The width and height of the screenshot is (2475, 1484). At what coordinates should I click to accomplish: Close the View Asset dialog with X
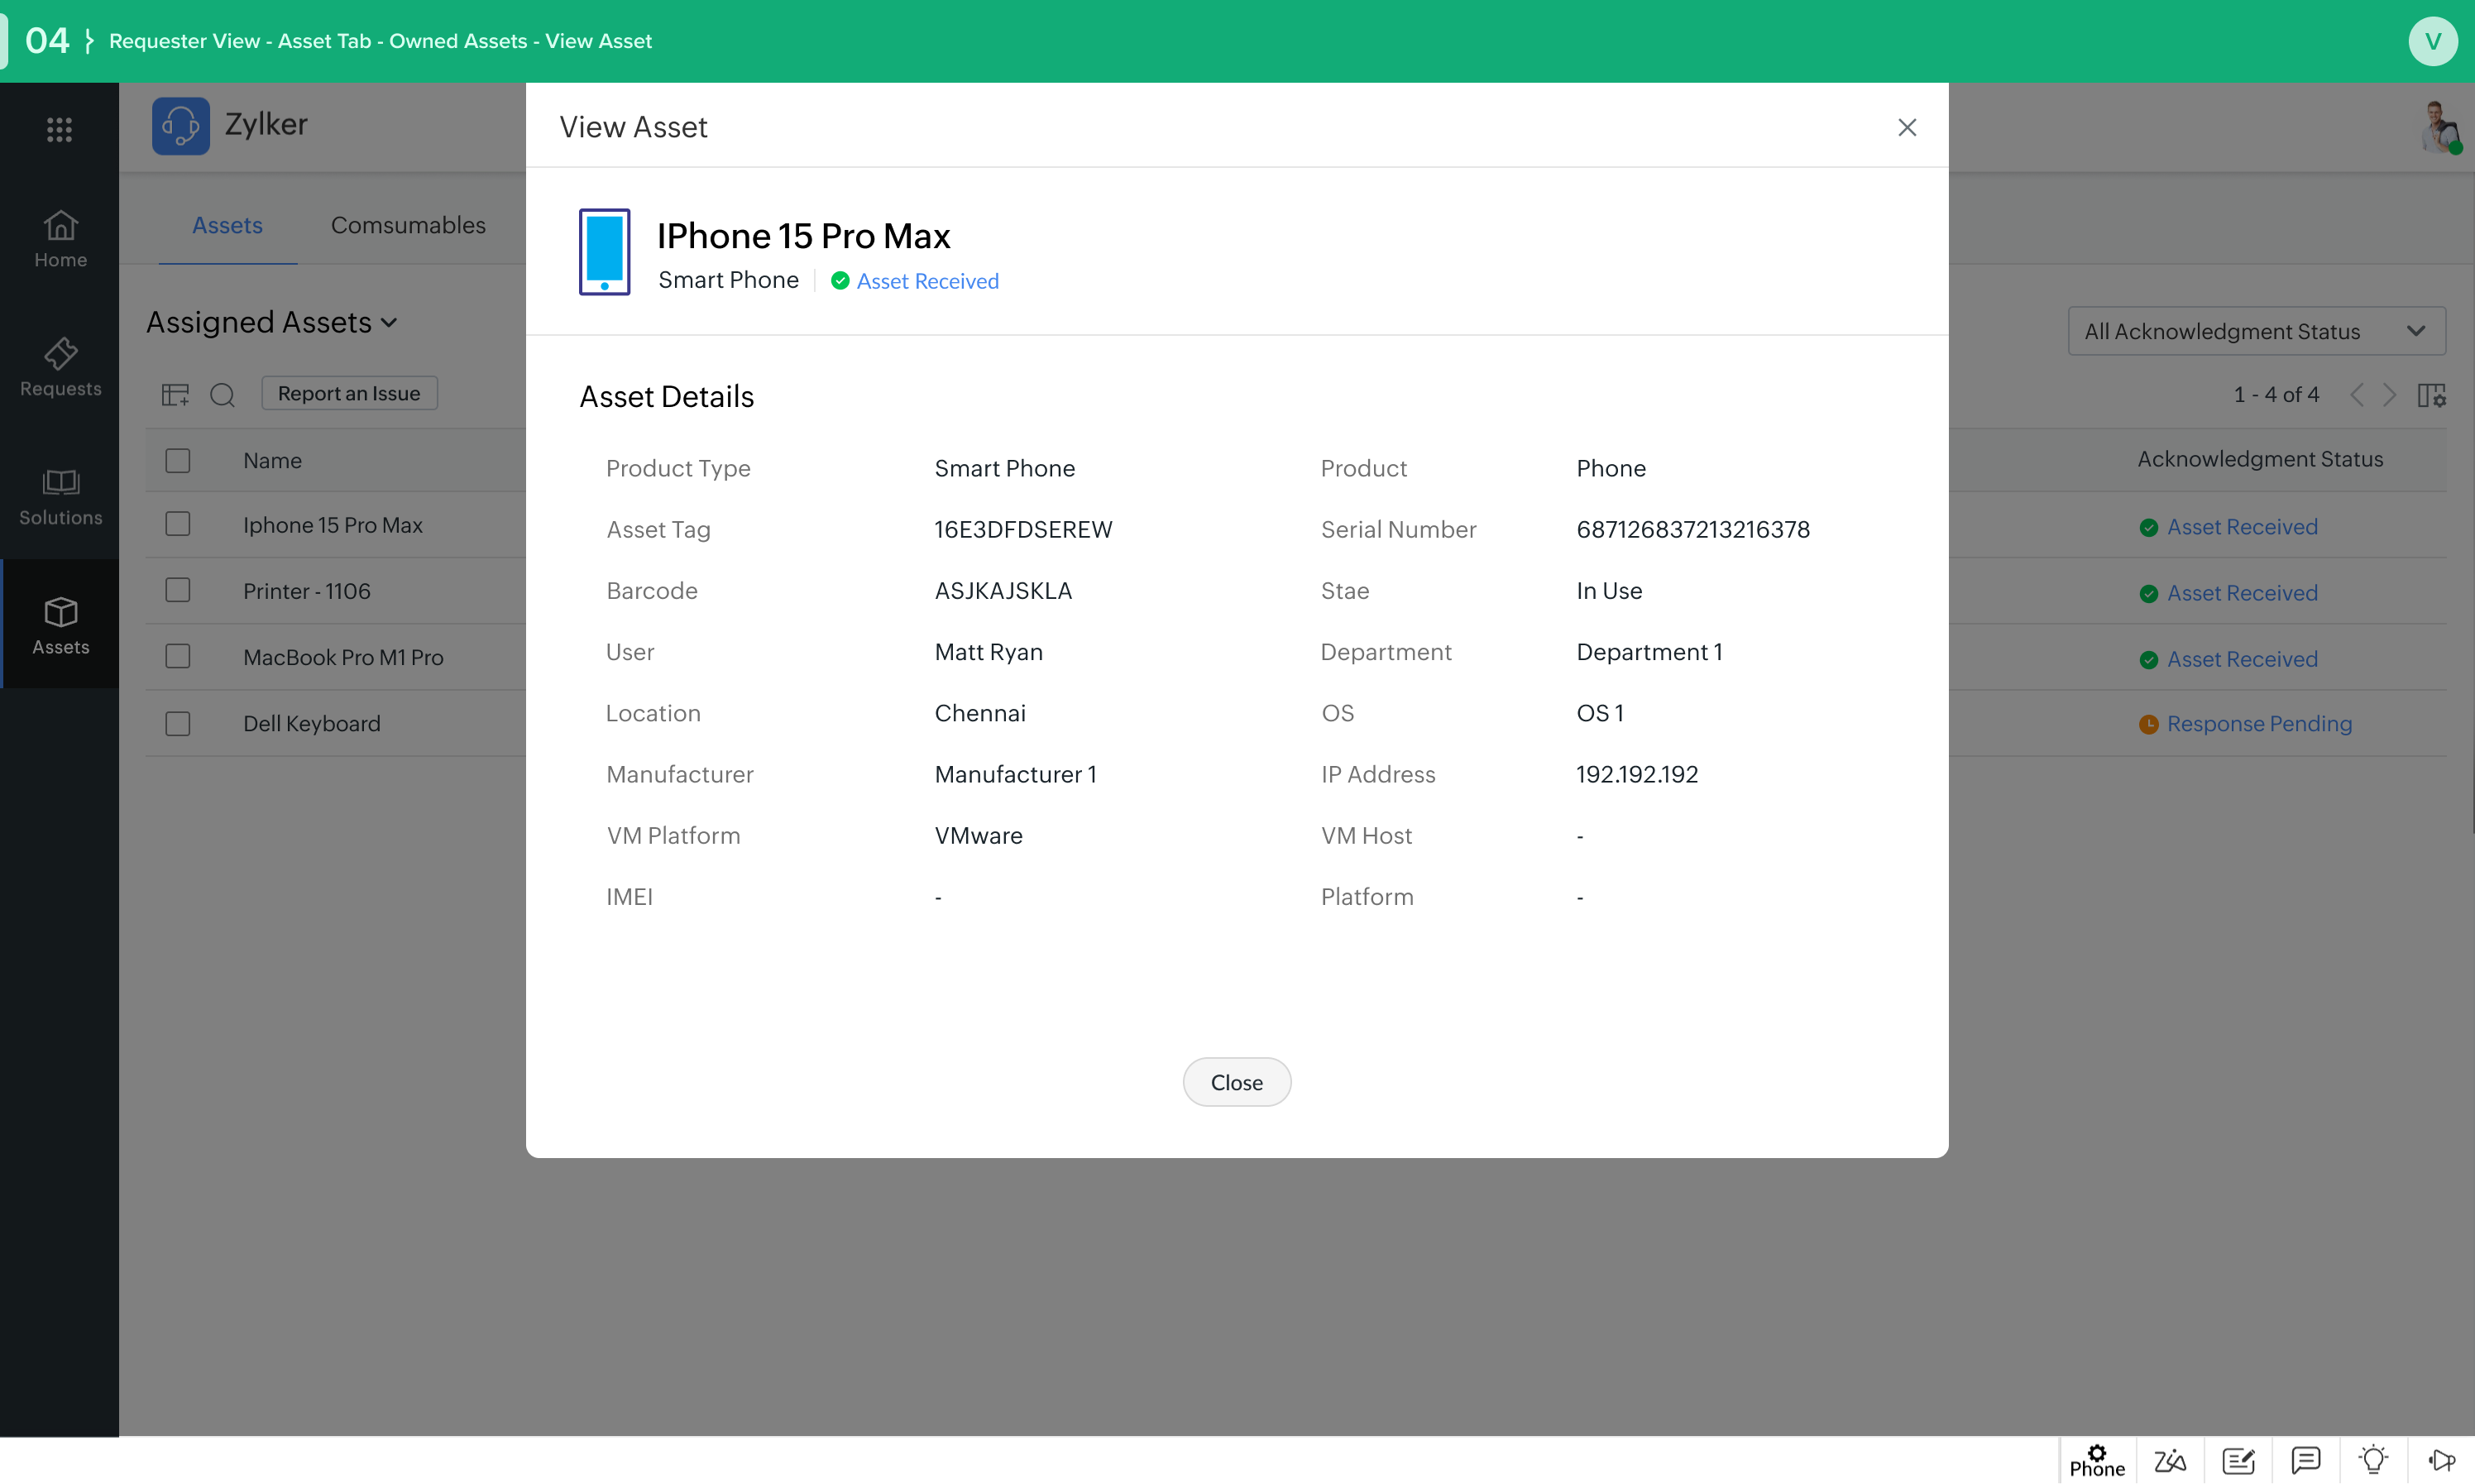coord(1906,127)
